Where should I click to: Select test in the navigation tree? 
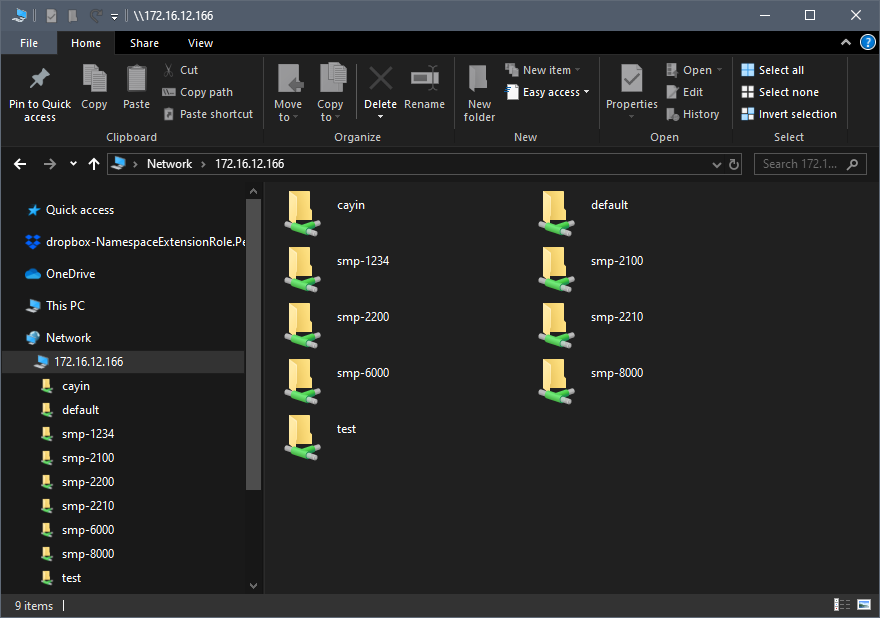(62, 578)
